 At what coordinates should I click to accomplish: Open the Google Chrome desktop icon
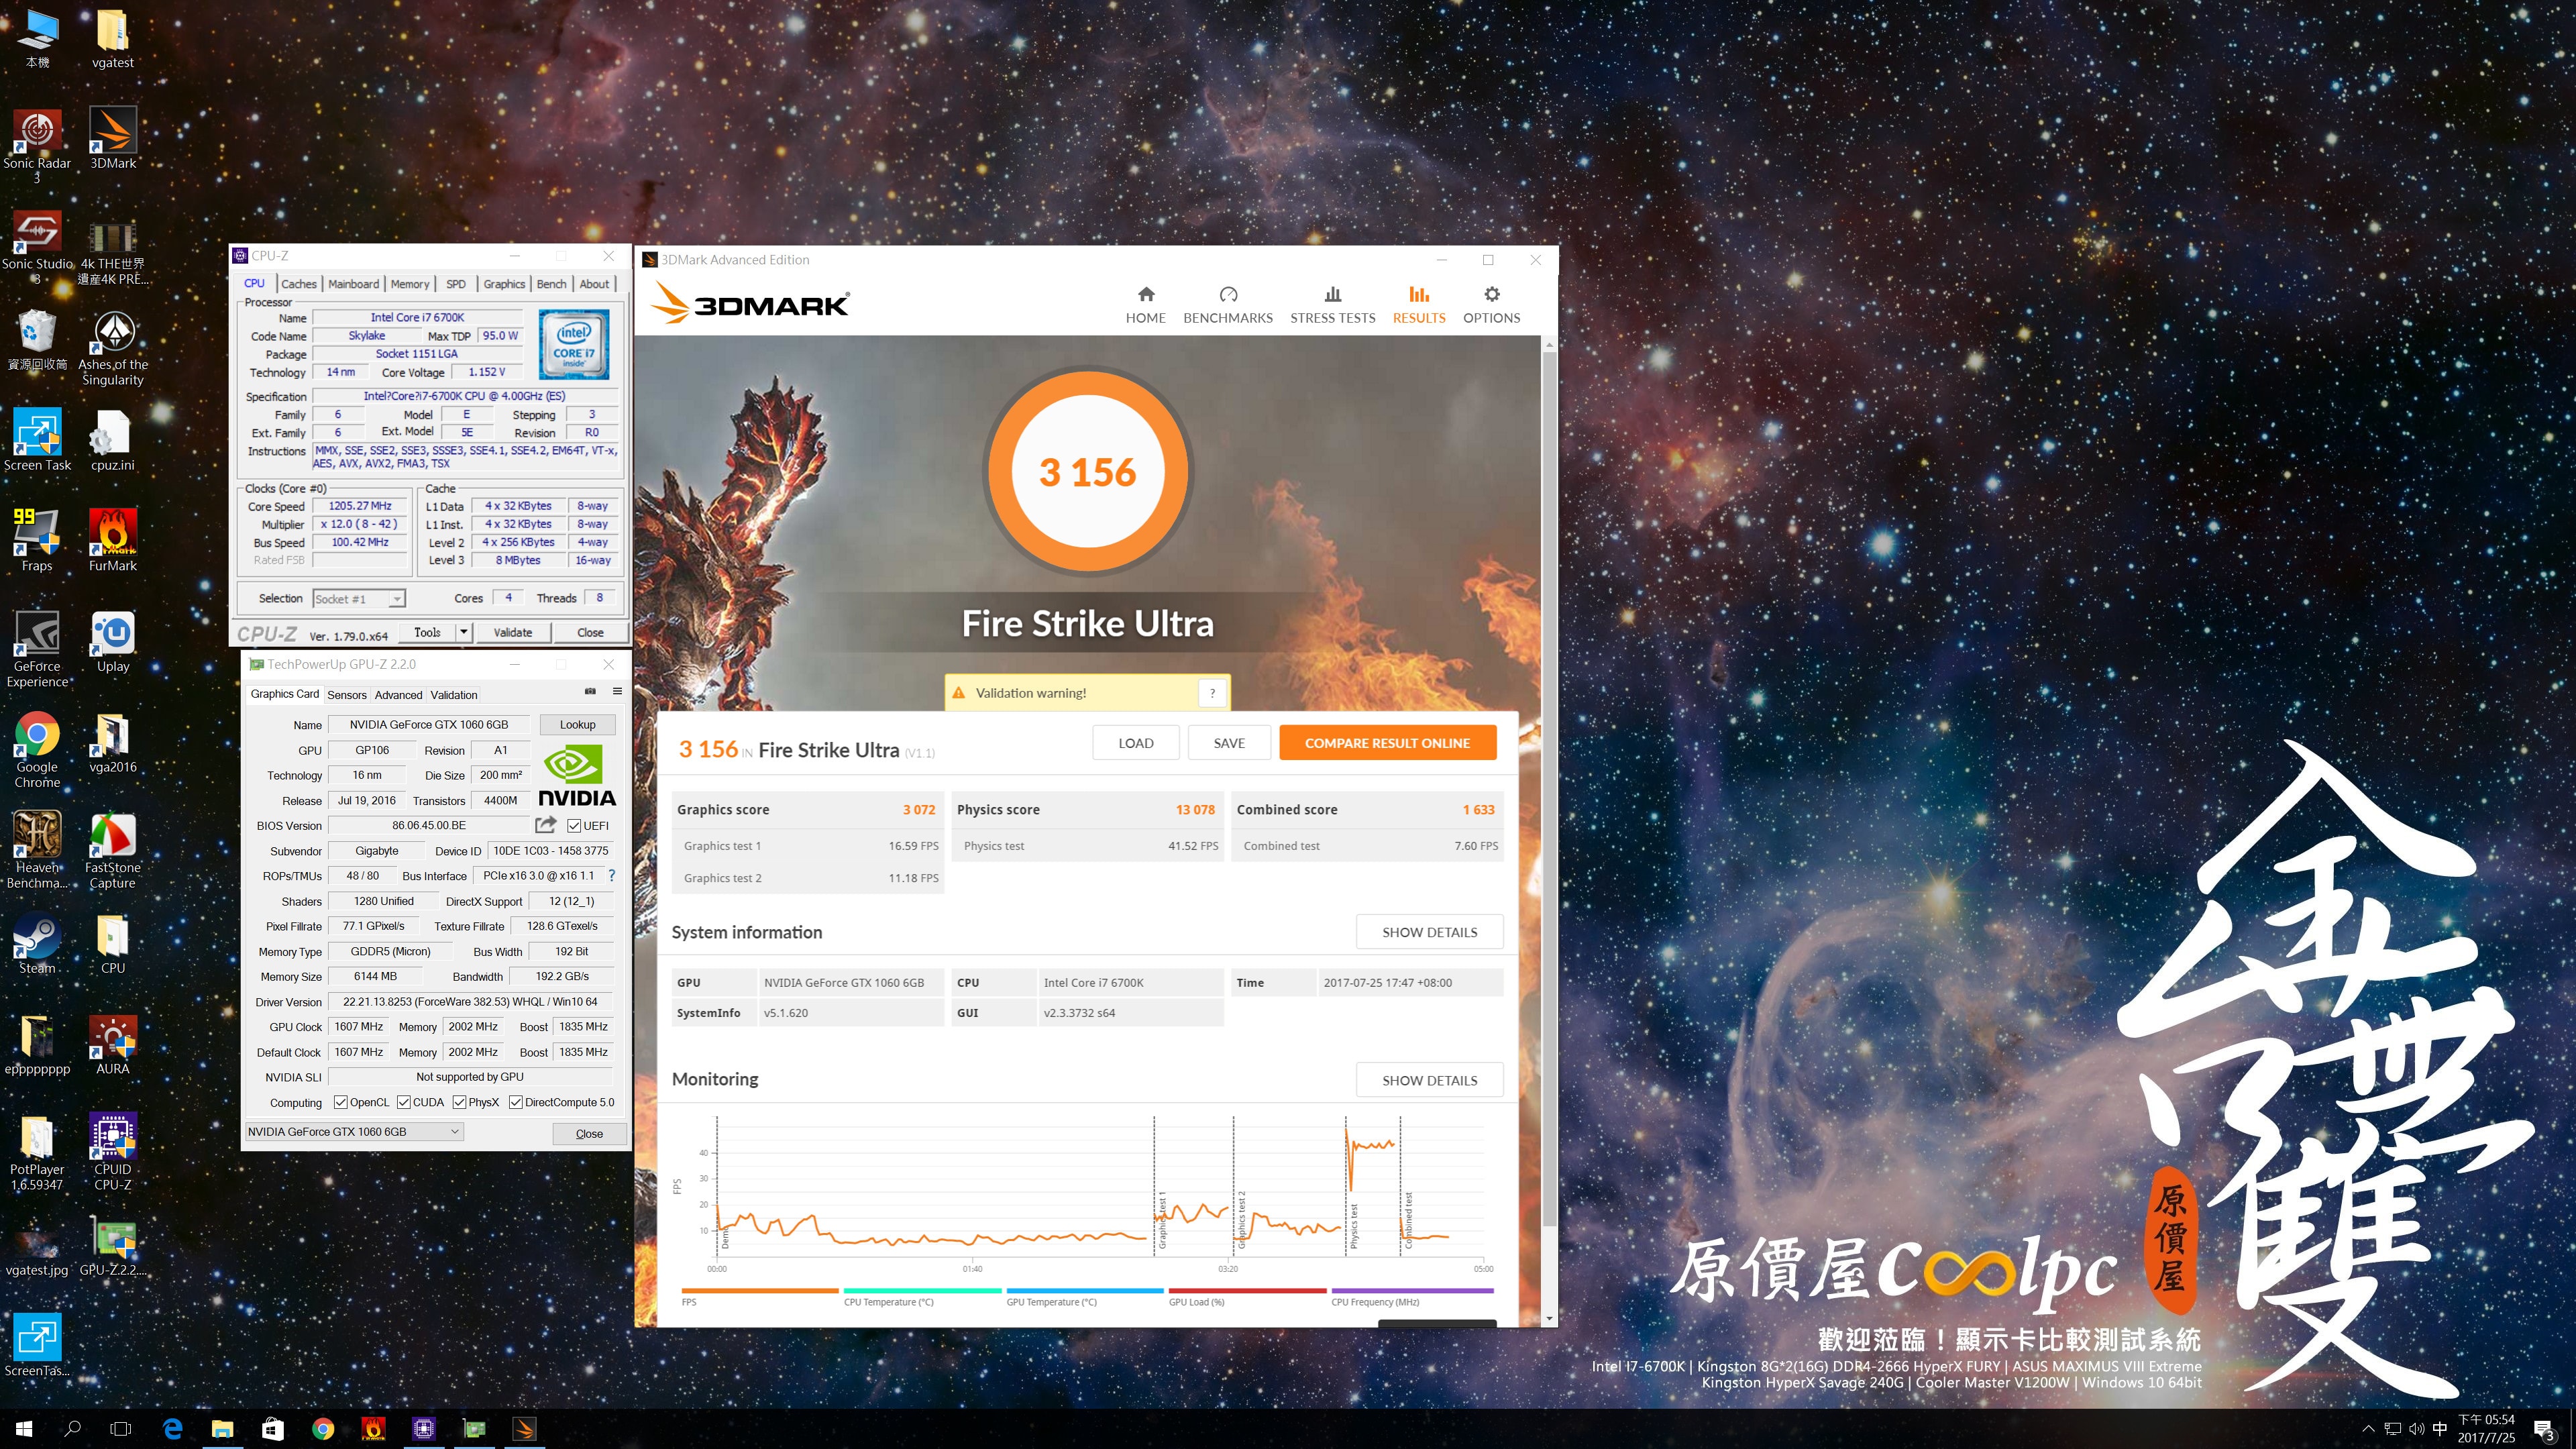(37, 750)
